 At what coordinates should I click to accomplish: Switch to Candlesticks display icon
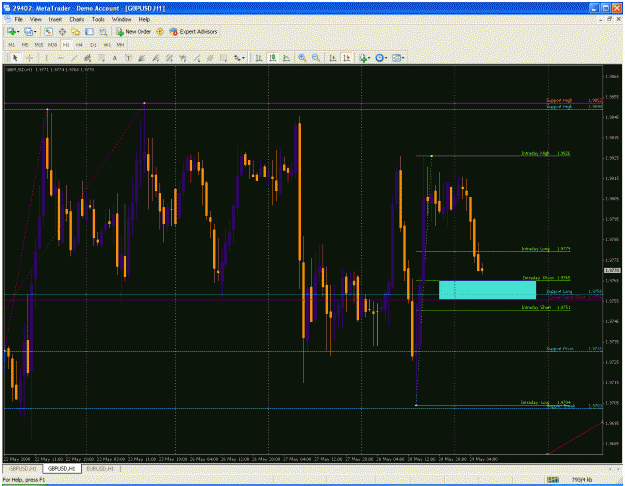point(273,58)
